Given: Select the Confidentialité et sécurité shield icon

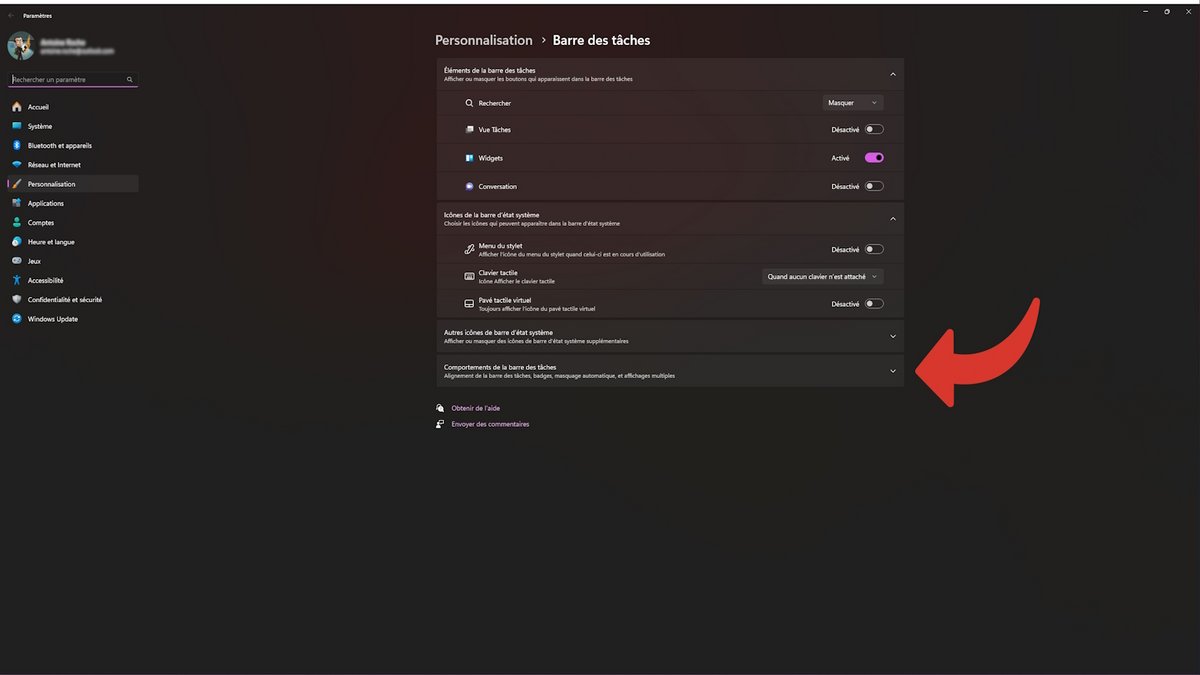Looking at the screenshot, I should [x=17, y=300].
